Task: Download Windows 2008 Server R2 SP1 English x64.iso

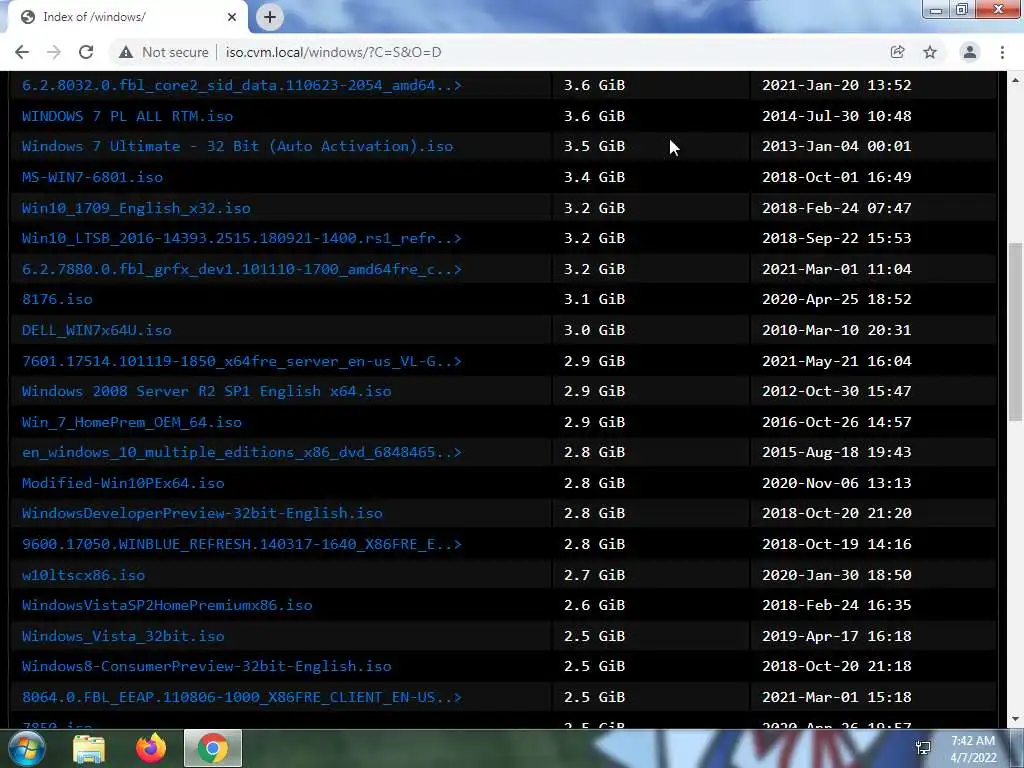Action: point(206,391)
